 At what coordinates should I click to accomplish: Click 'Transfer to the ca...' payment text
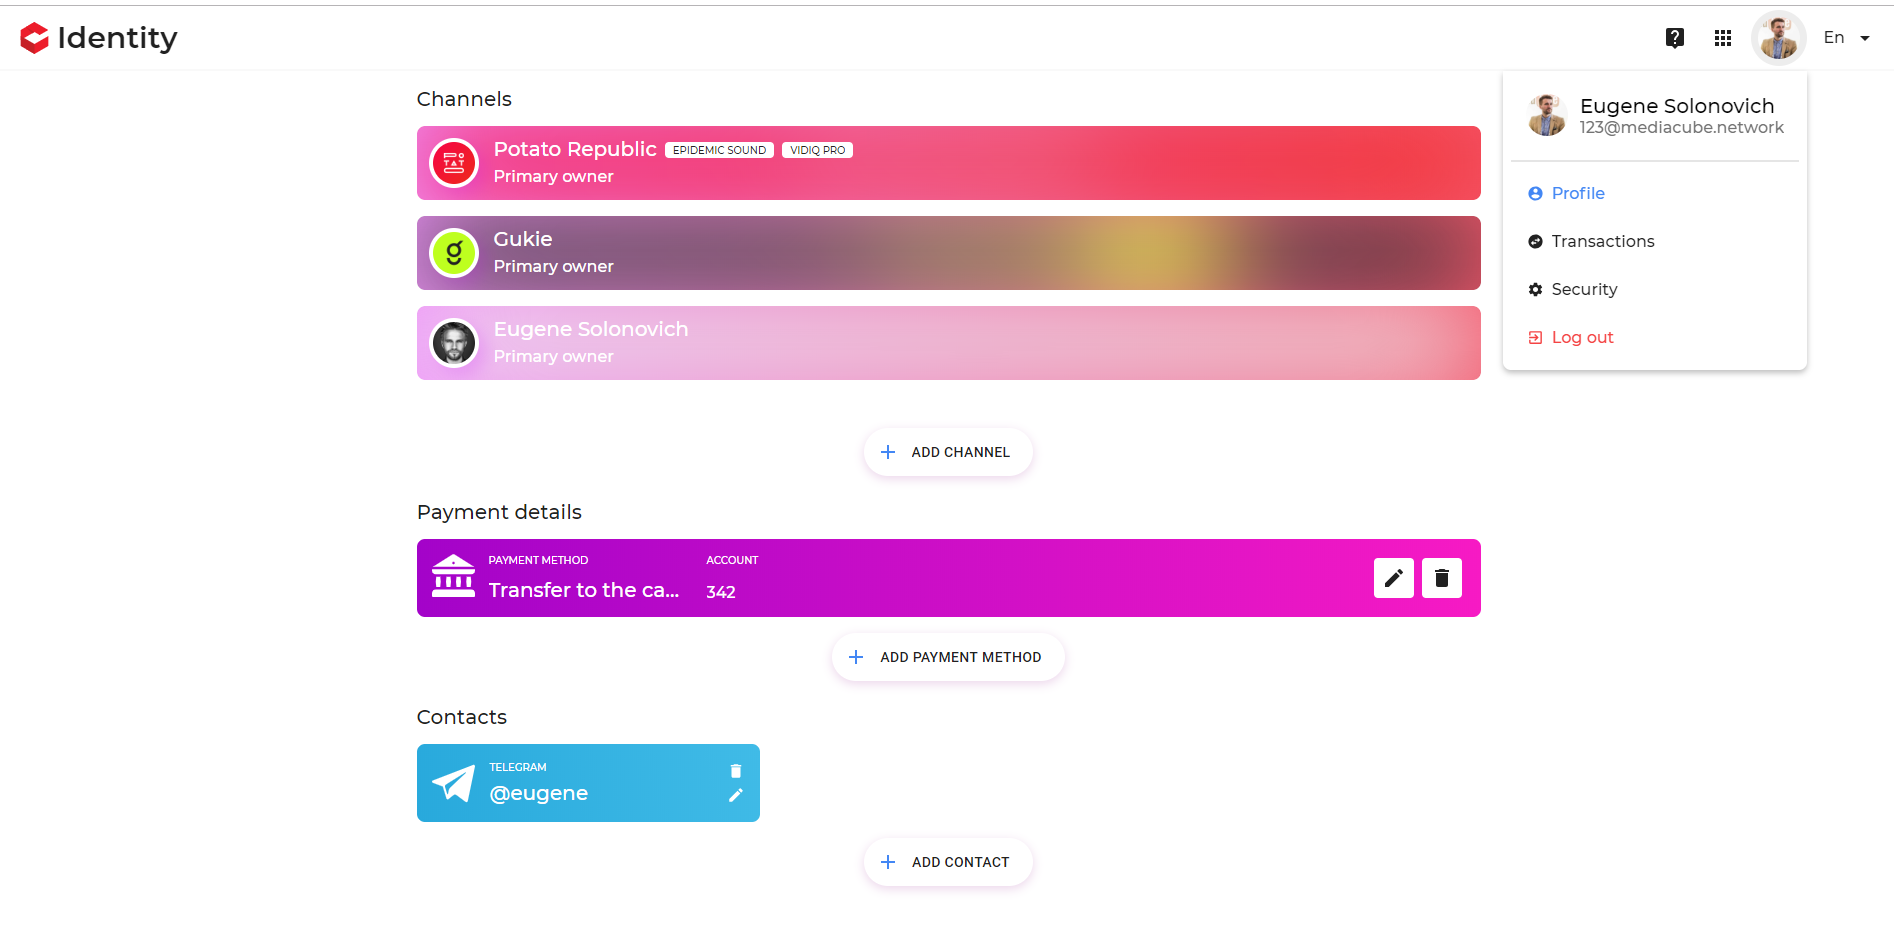point(584,590)
